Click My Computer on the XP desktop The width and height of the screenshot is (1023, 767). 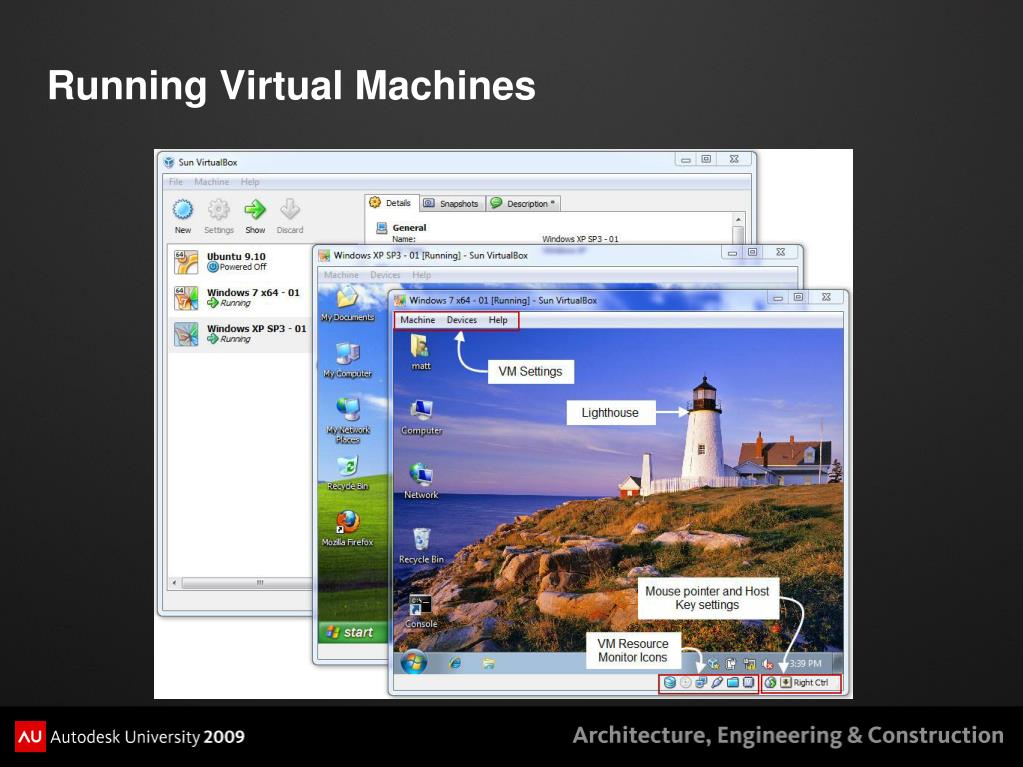coord(347,360)
